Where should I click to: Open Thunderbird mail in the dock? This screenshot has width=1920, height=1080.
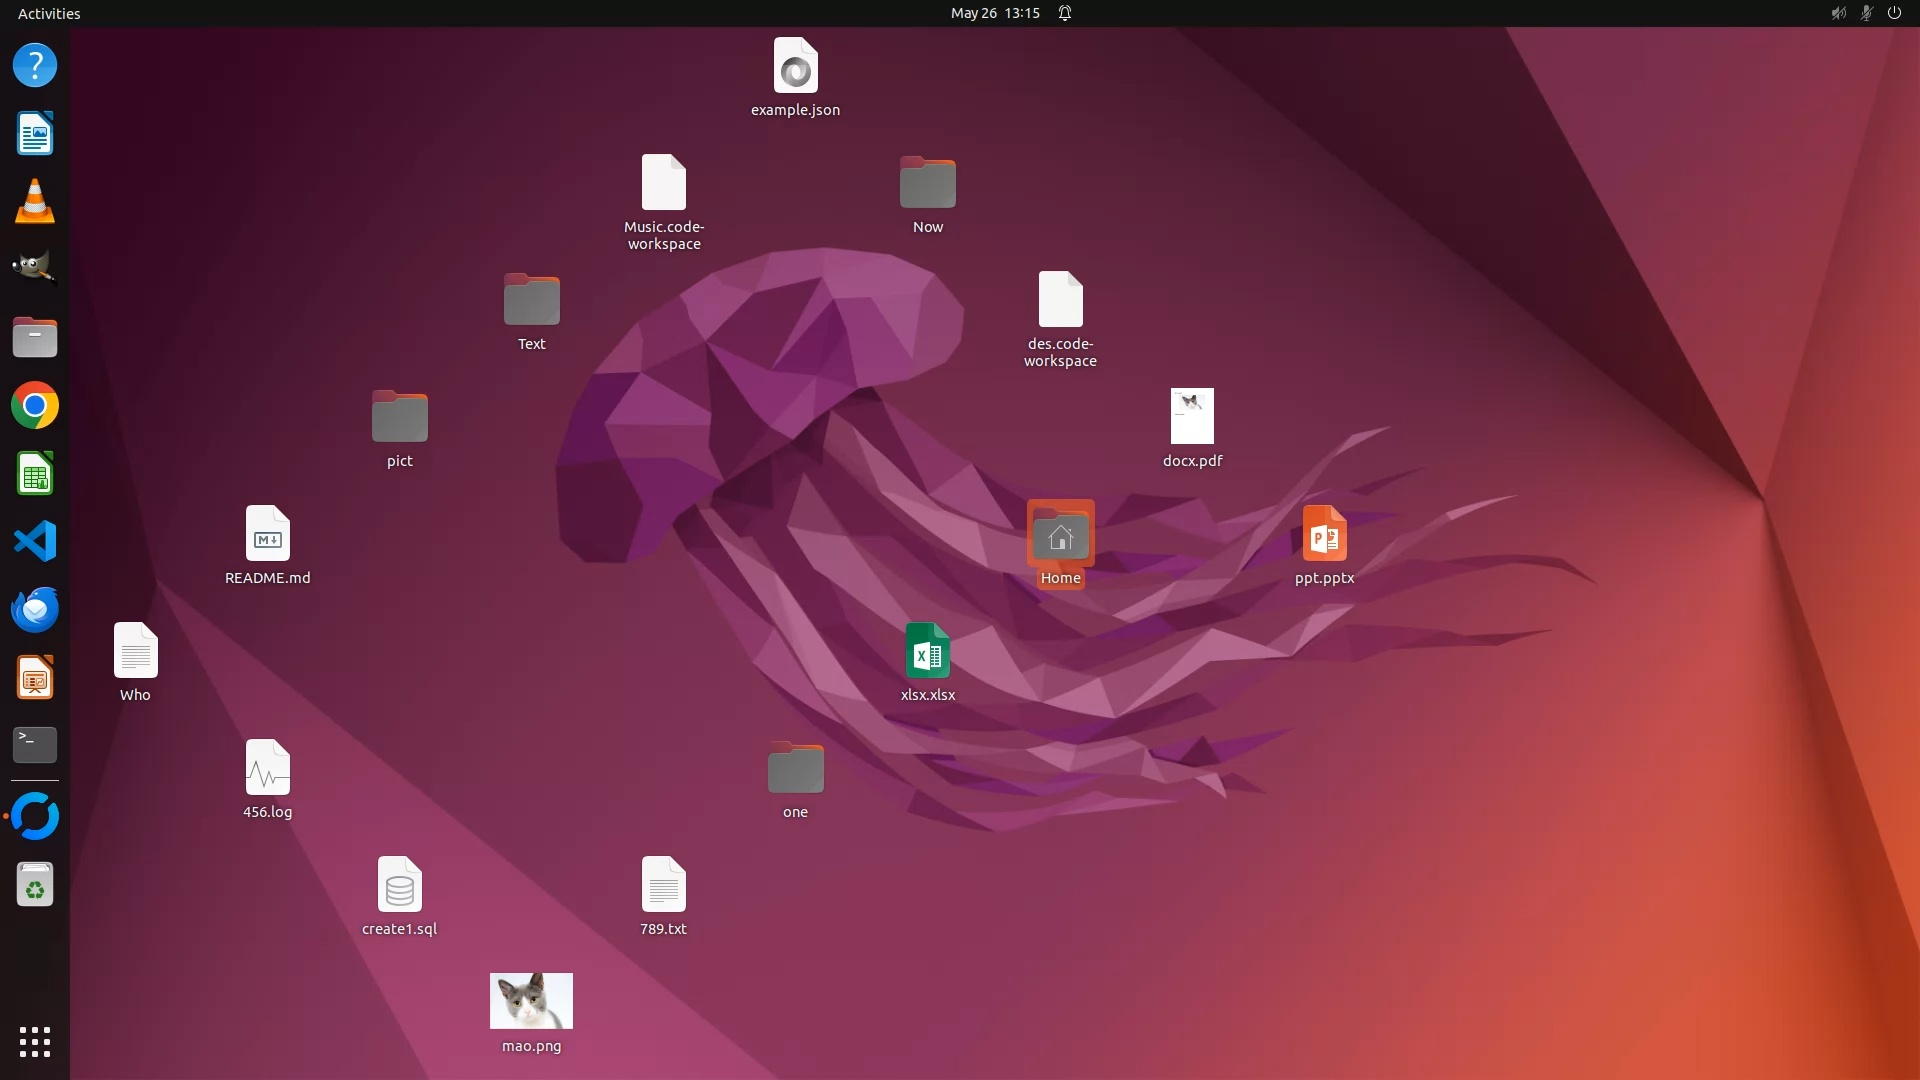click(35, 610)
